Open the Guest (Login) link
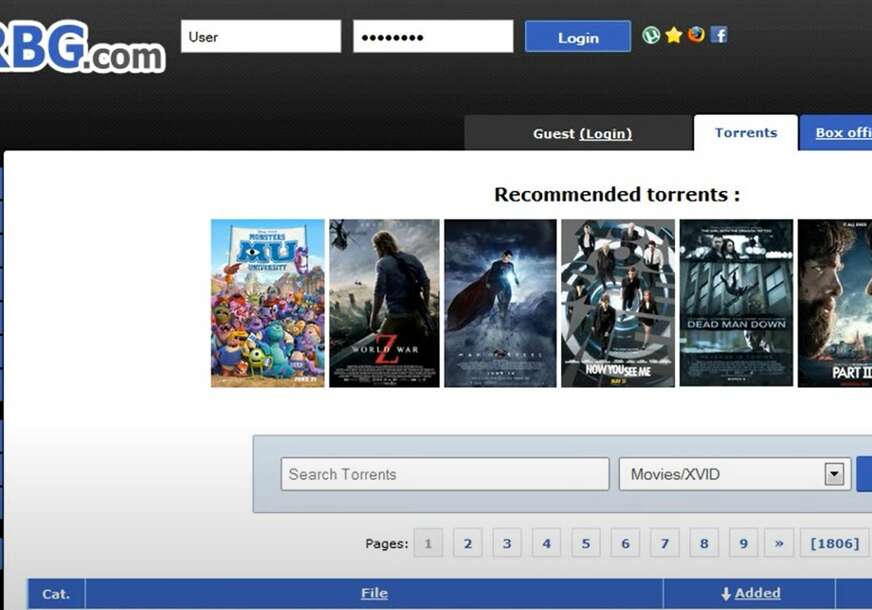Viewport: 872px width, 610px height. [x=606, y=134]
